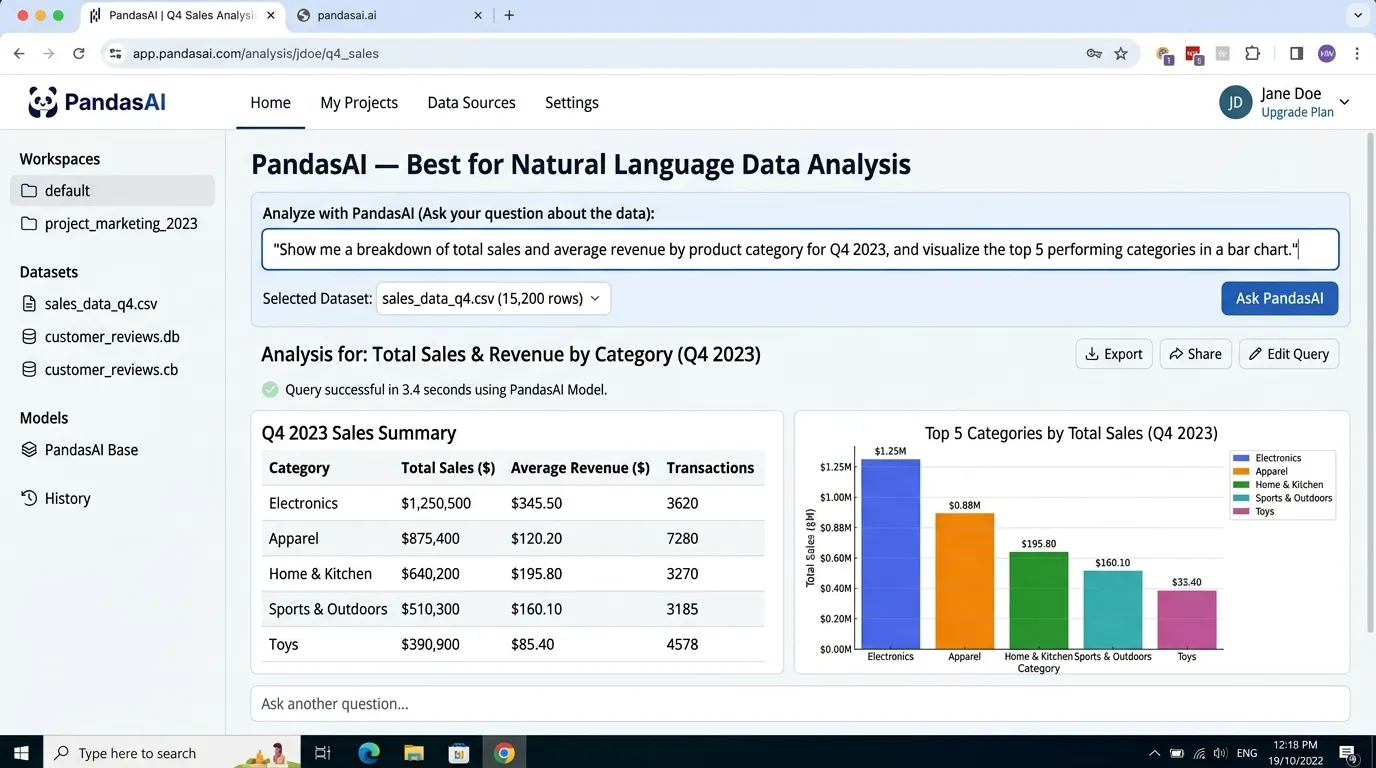This screenshot has width=1376, height=768.
Task: Open the My Projects tab
Action: [359, 103]
